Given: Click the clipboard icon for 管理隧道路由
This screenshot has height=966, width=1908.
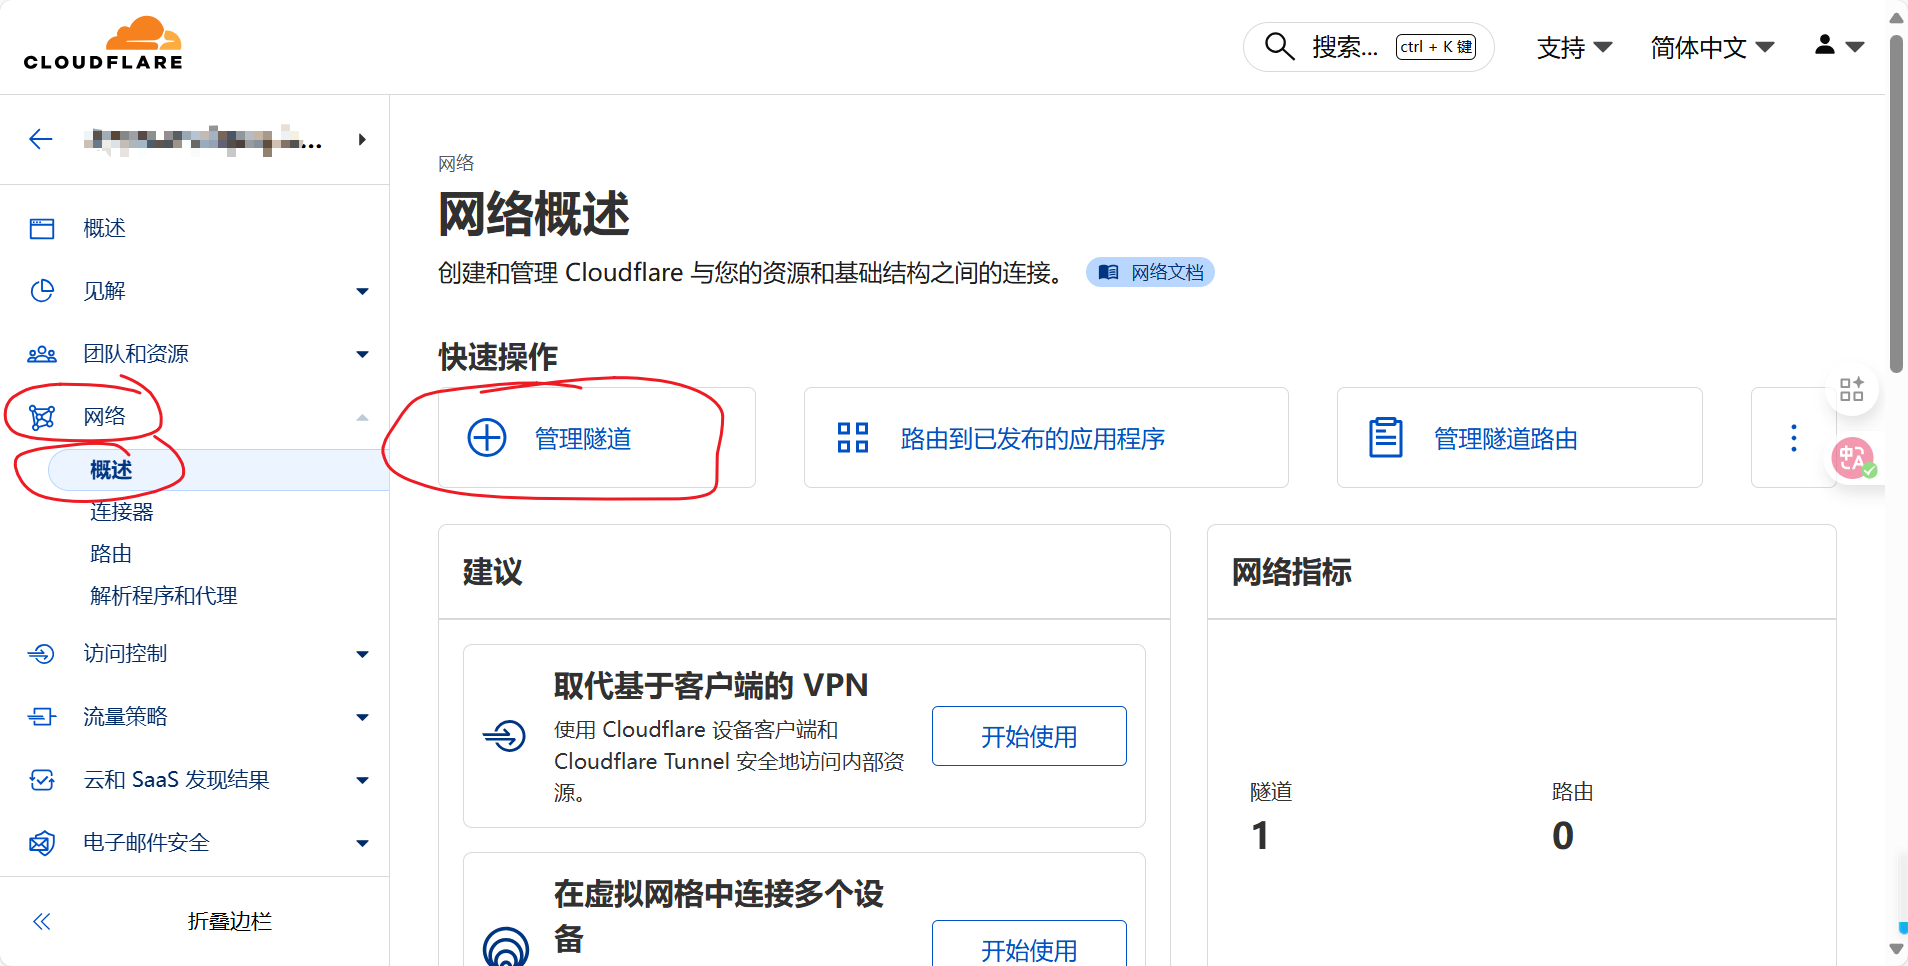Looking at the screenshot, I should pos(1386,438).
